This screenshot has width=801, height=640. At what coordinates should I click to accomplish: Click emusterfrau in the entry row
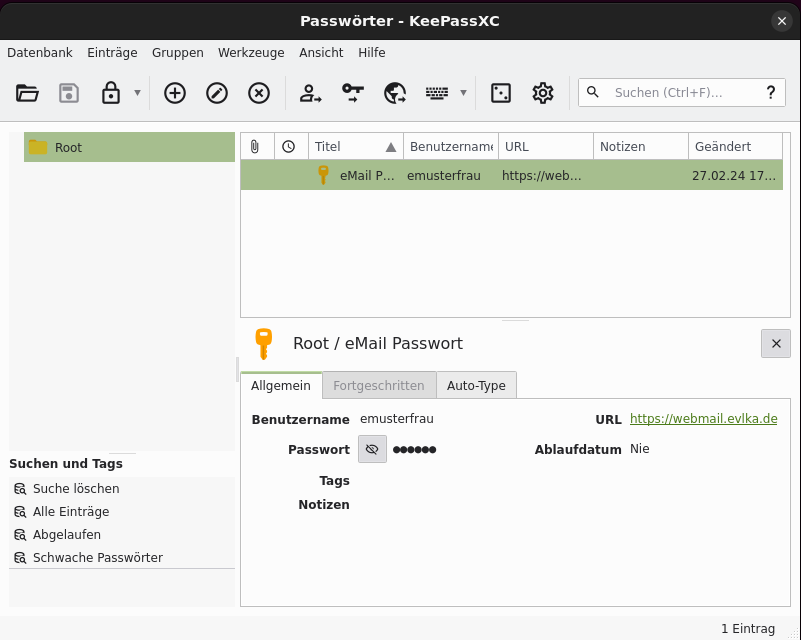443,176
